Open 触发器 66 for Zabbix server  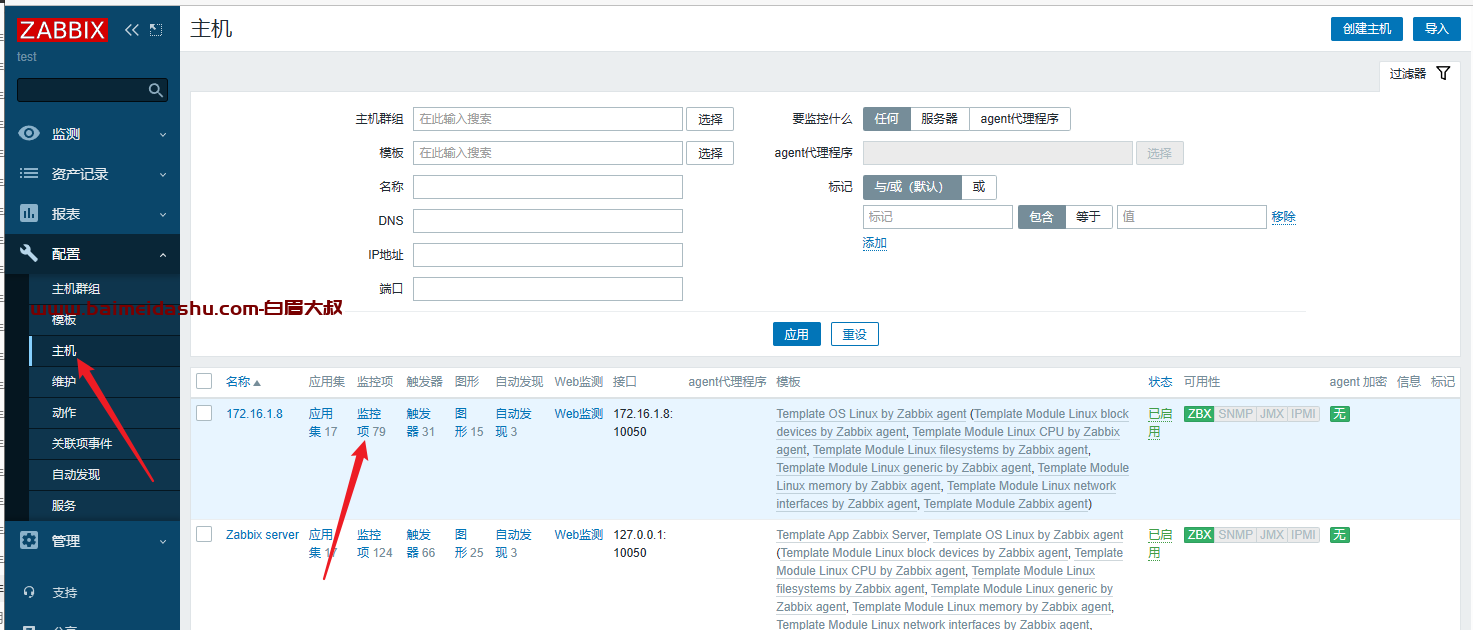coord(421,544)
